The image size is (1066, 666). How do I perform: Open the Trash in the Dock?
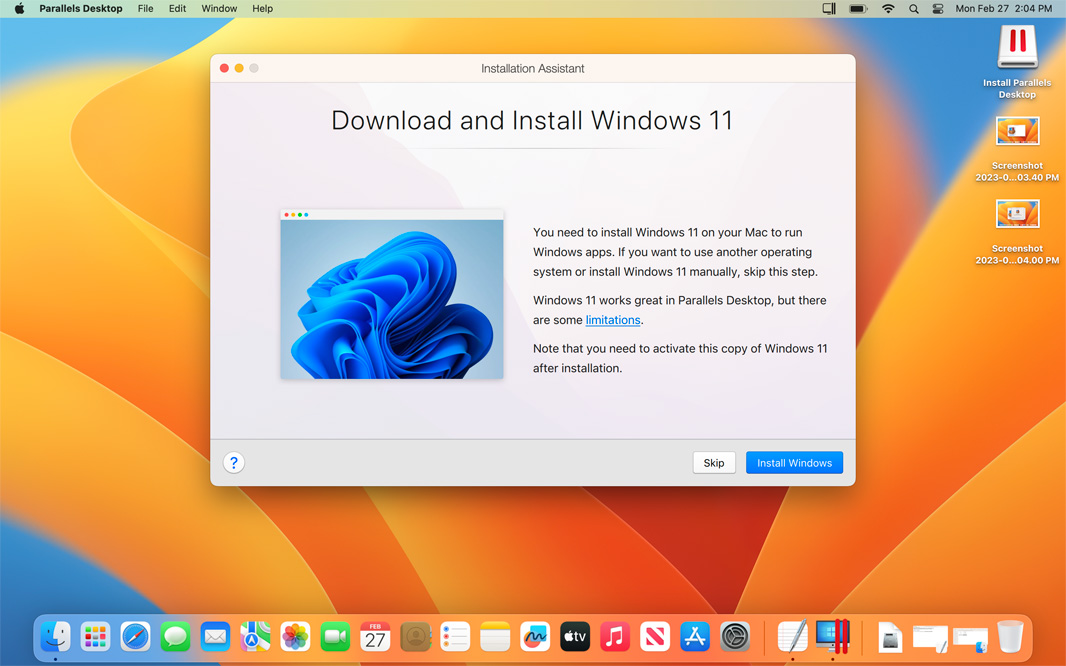click(1010, 636)
